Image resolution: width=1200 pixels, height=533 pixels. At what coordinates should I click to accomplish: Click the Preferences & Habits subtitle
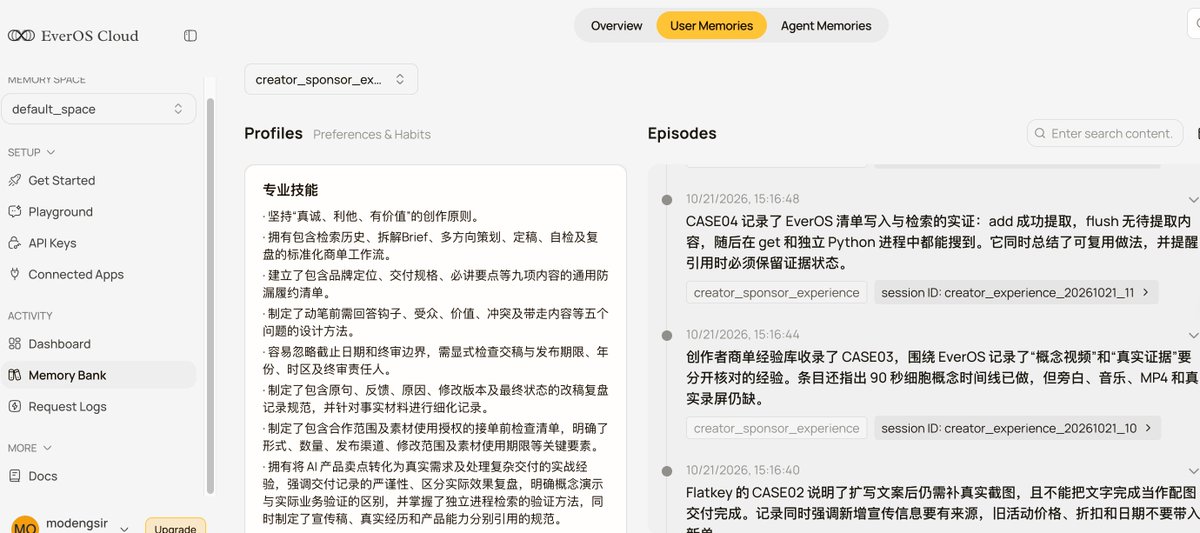[x=372, y=134]
